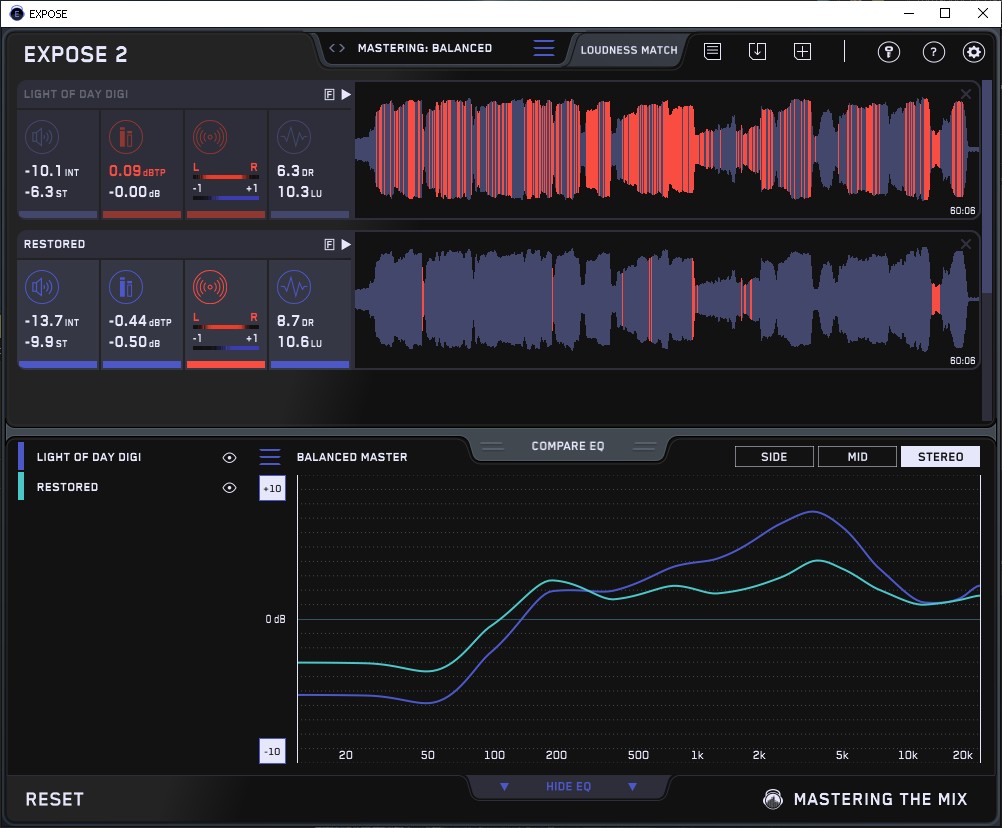Open the key license icon
1002x828 pixels.
(x=889, y=52)
